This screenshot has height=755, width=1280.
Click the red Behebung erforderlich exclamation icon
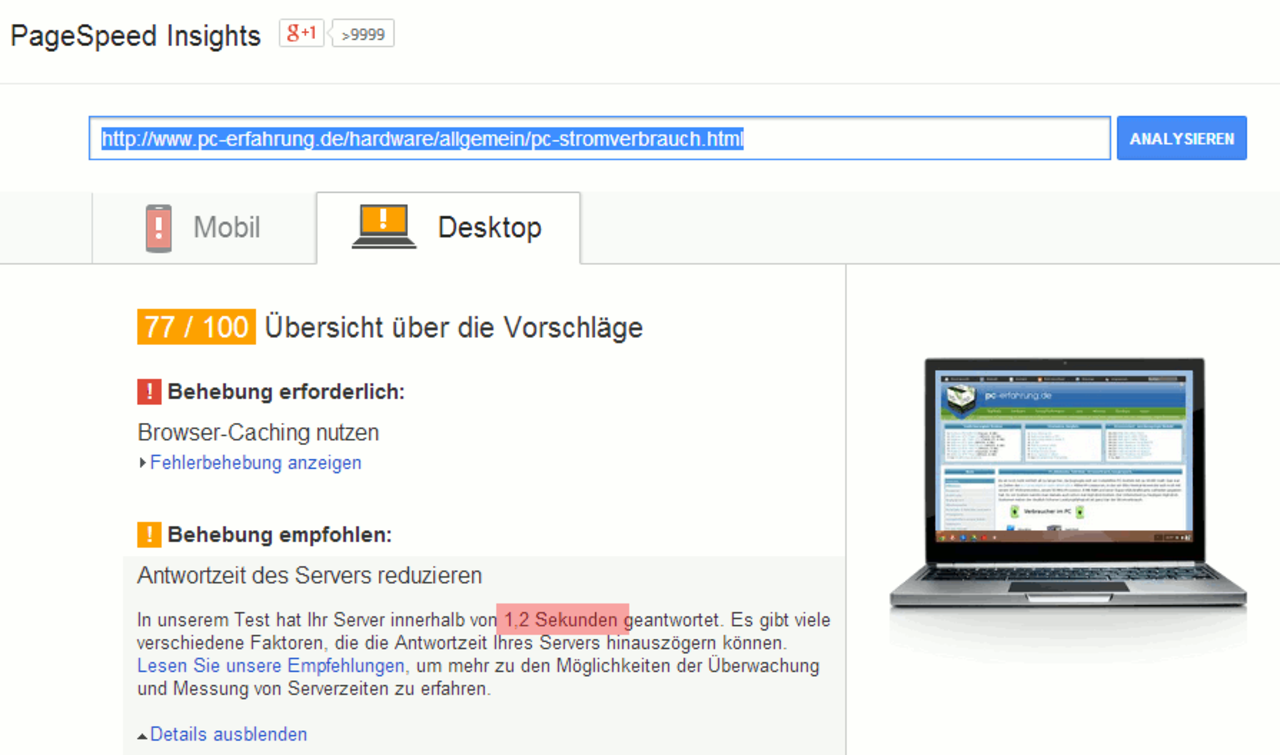[x=149, y=391]
